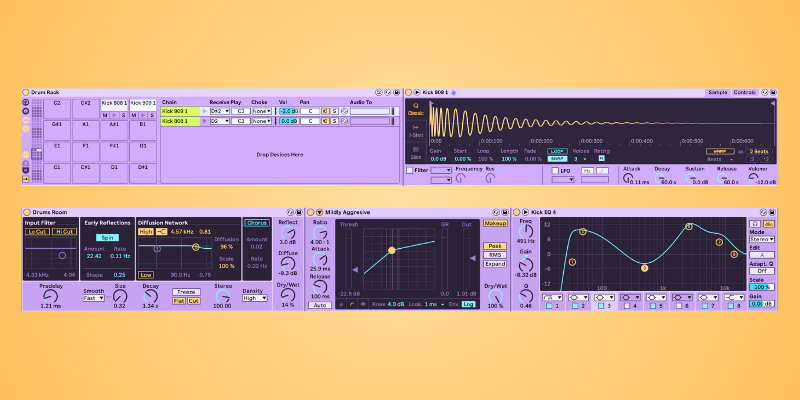Click compressor threshold breakpoint handle
The height and width of the screenshot is (400, 800).
coord(391,251)
